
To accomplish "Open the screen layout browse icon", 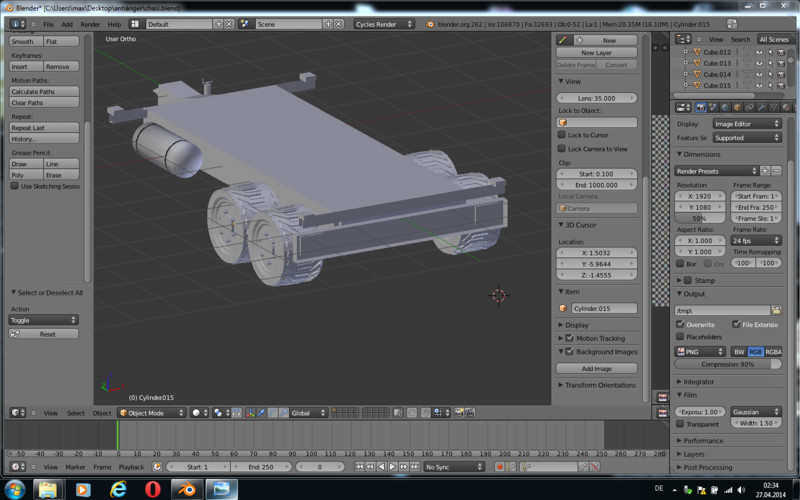I will (135, 24).
